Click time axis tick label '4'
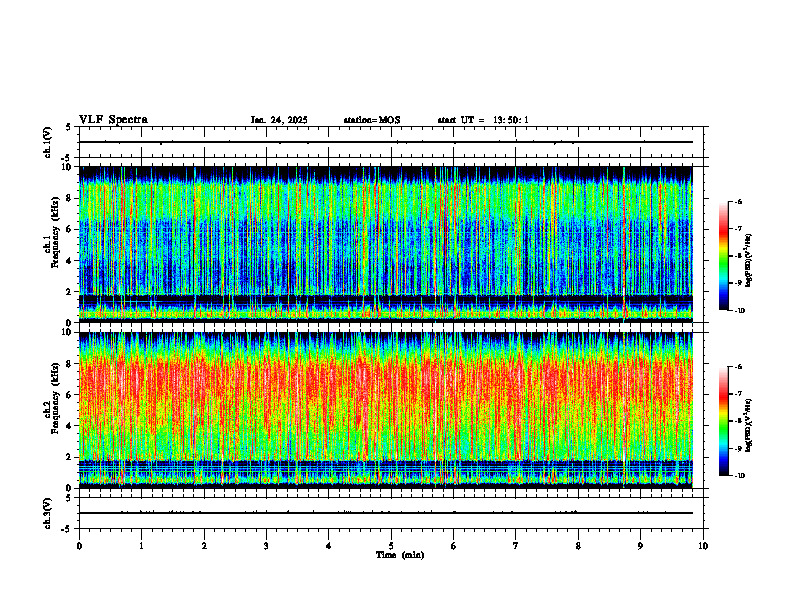 pos(329,546)
